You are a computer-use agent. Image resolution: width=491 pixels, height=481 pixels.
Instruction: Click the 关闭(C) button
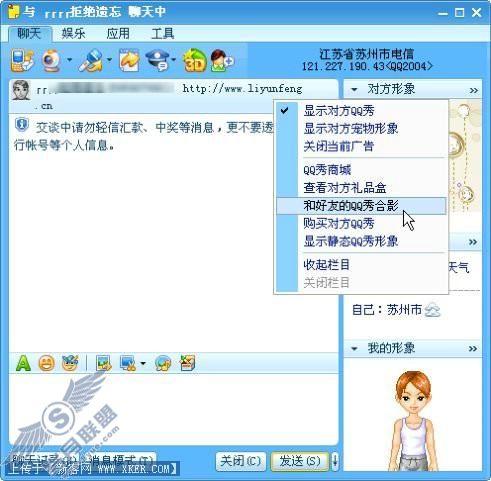[x=241, y=461]
